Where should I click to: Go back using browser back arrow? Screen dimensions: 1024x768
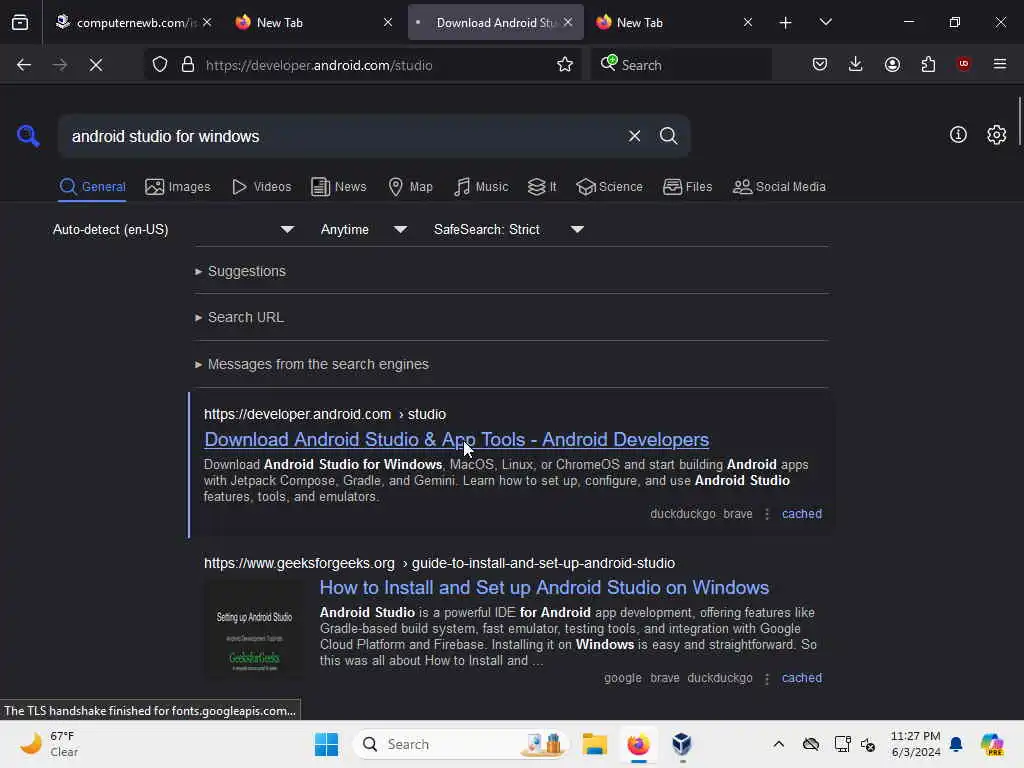point(24,65)
